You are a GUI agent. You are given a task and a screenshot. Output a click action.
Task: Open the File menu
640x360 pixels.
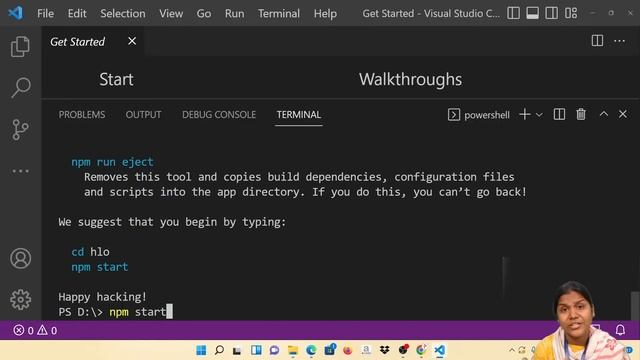(45, 13)
